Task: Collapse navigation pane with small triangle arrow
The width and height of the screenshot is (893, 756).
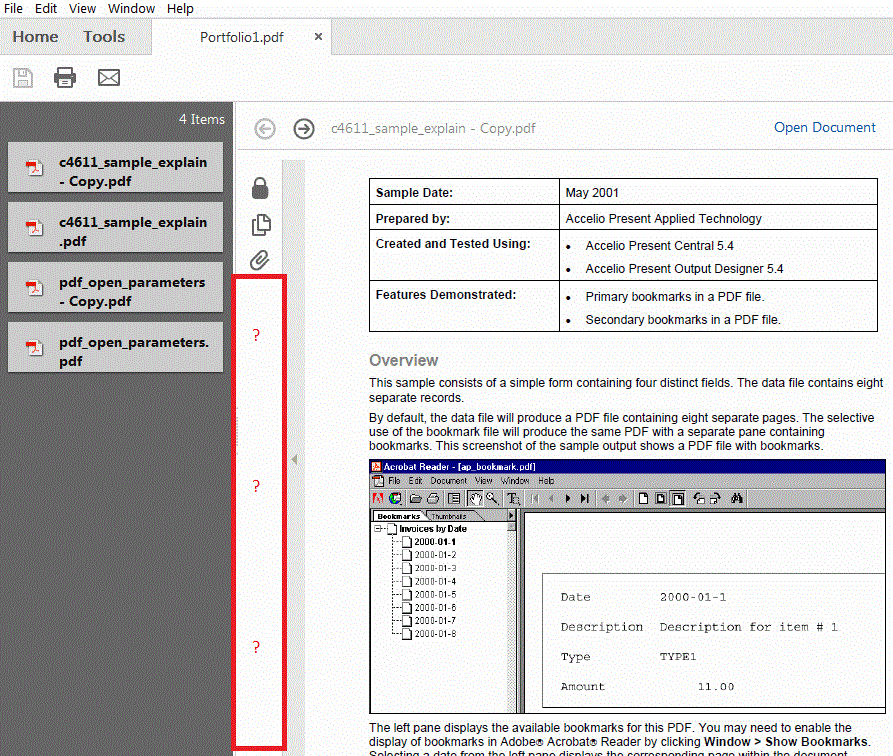Action: pos(294,459)
